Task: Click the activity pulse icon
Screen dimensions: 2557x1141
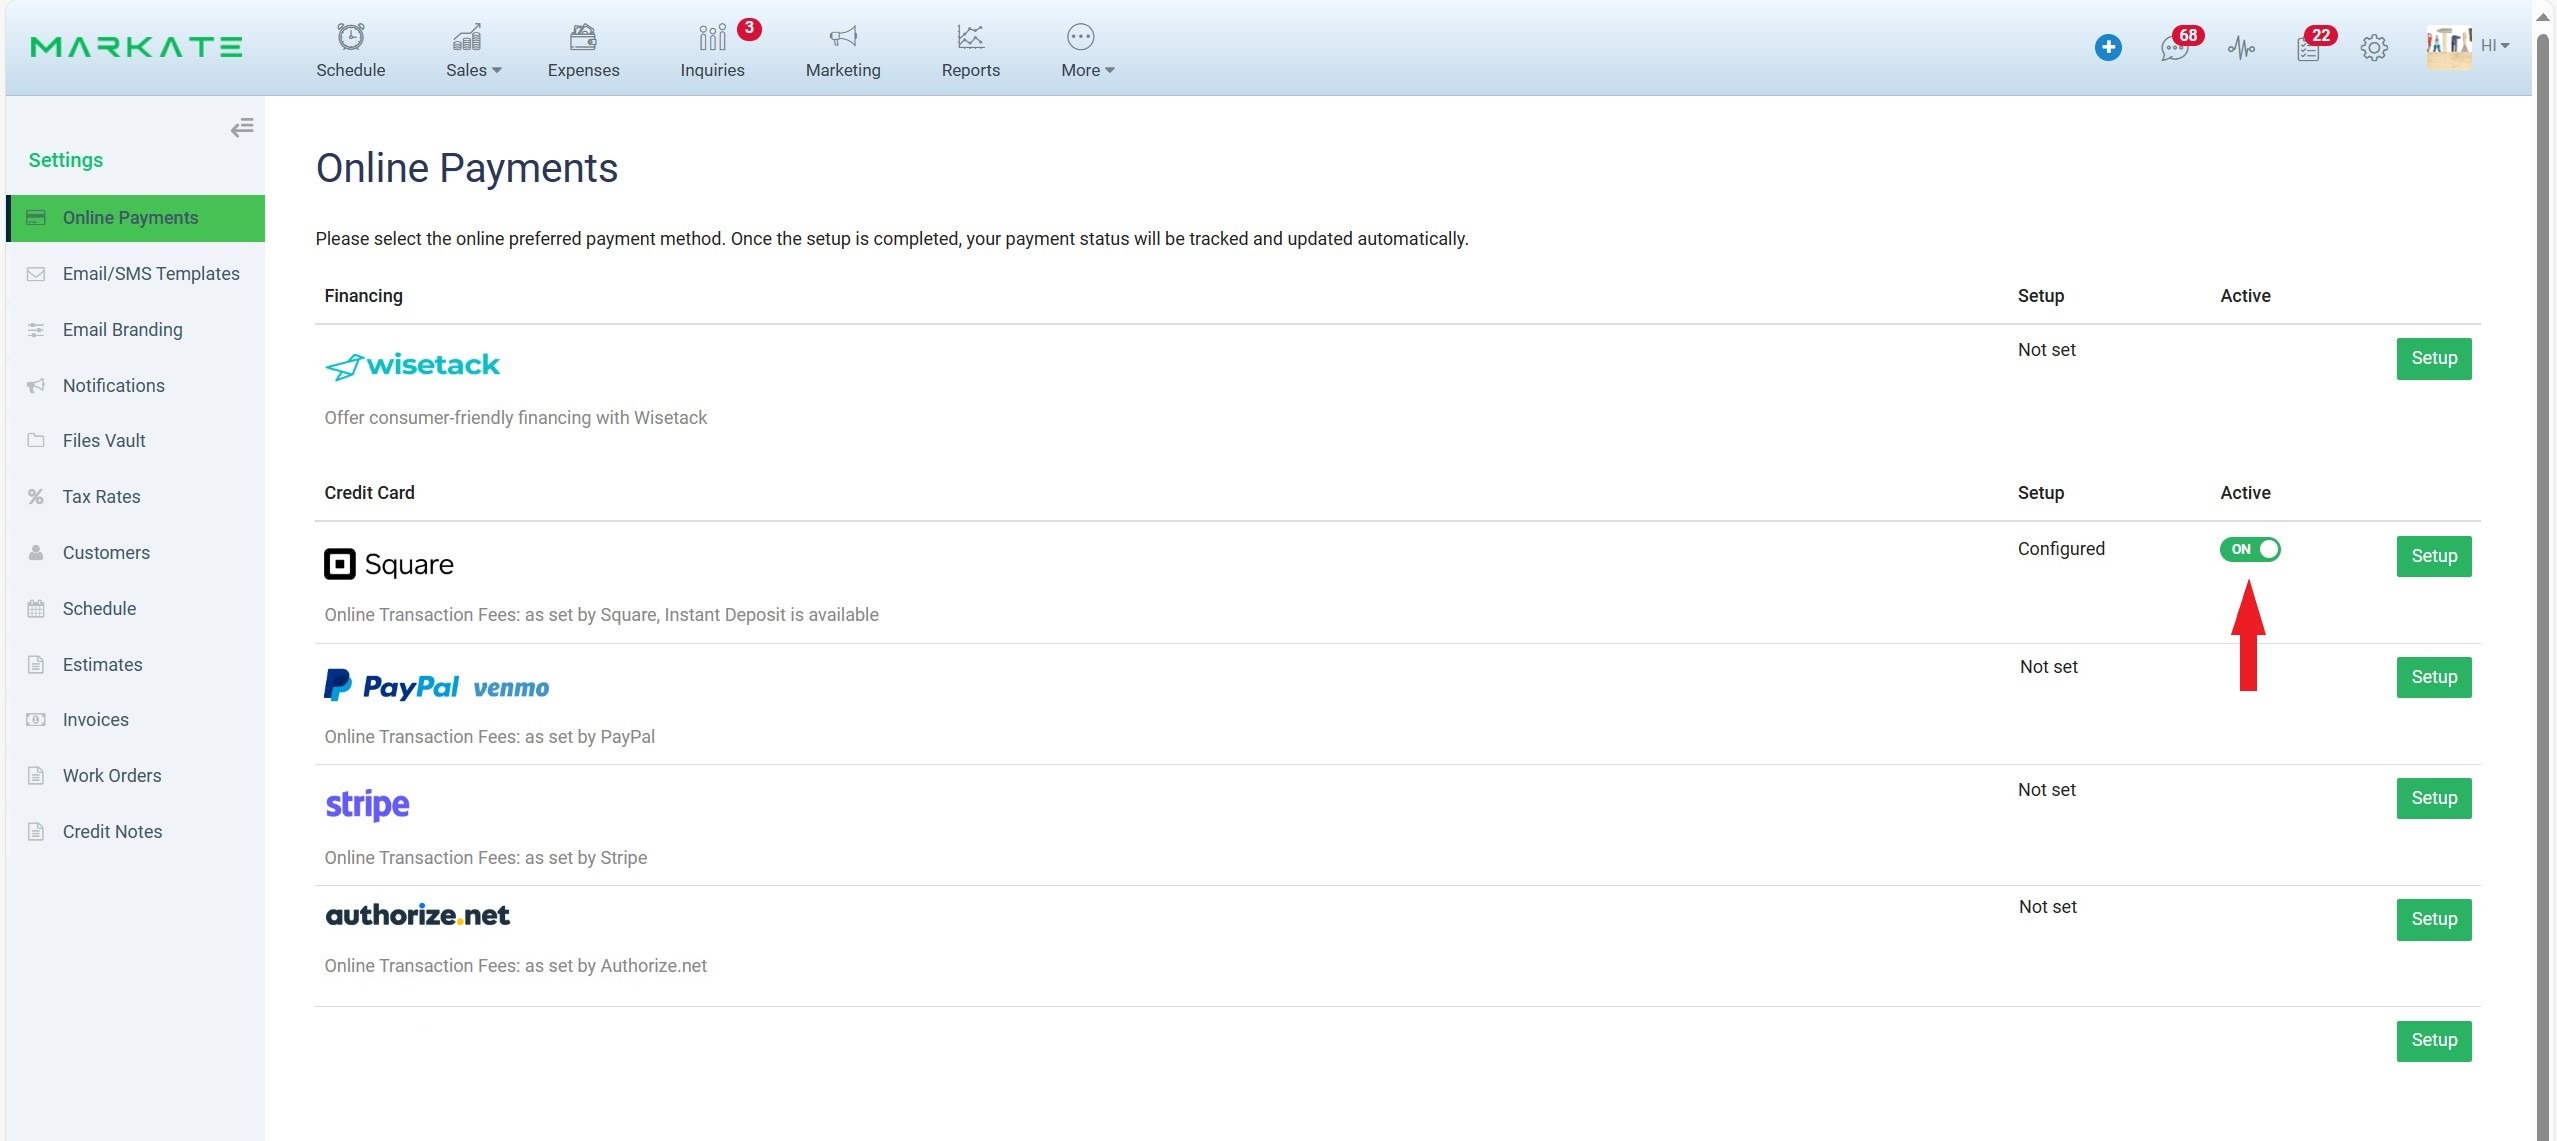Action: (2241, 47)
